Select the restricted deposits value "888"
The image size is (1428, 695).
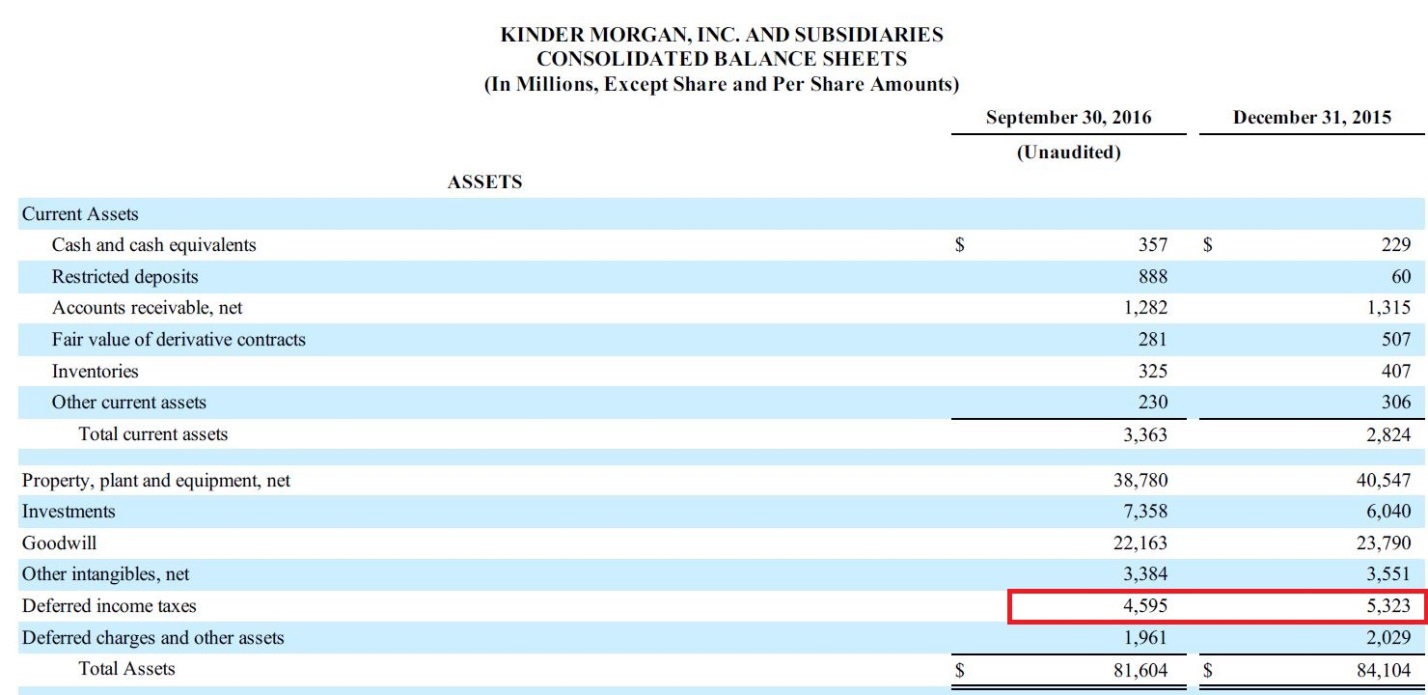click(1152, 276)
